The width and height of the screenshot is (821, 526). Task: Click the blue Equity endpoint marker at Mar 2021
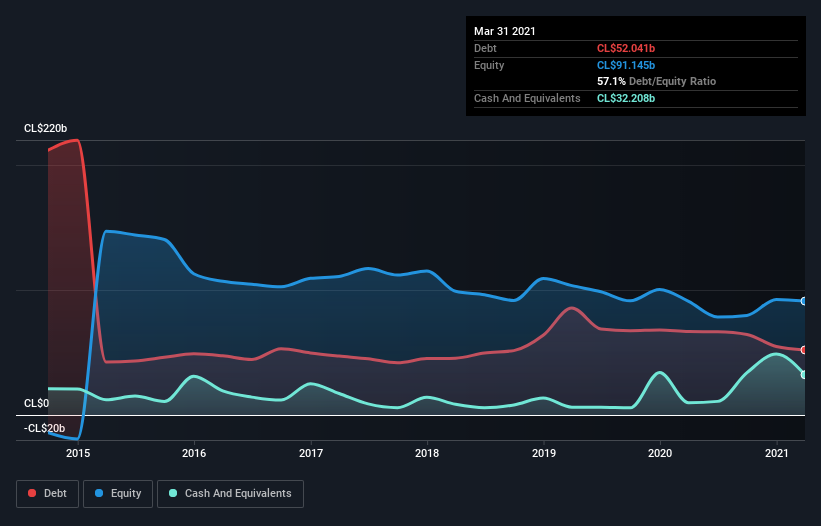point(804,301)
